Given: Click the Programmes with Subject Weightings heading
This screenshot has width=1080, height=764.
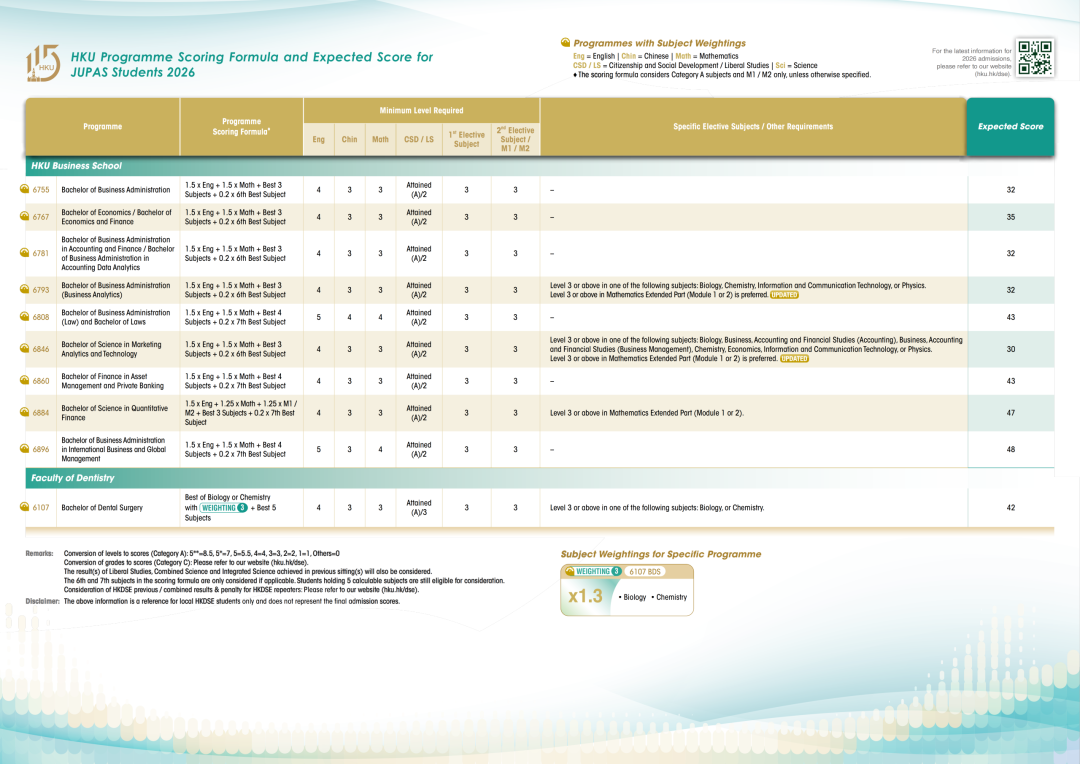Looking at the screenshot, I should [659, 43].
